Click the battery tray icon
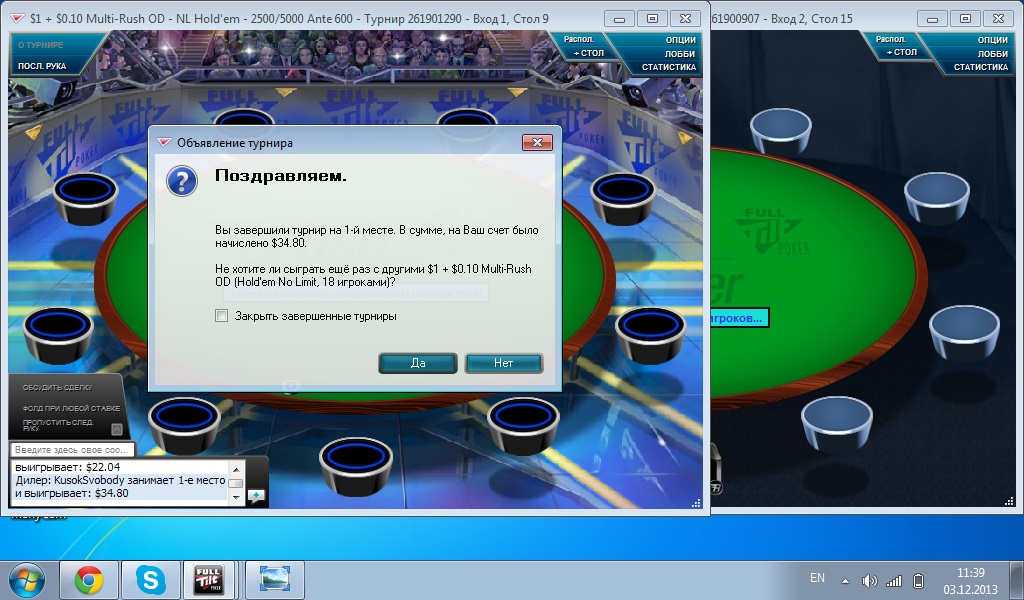Image resolution: width=1024 pixels, height=600 pixels. point(918,580)
